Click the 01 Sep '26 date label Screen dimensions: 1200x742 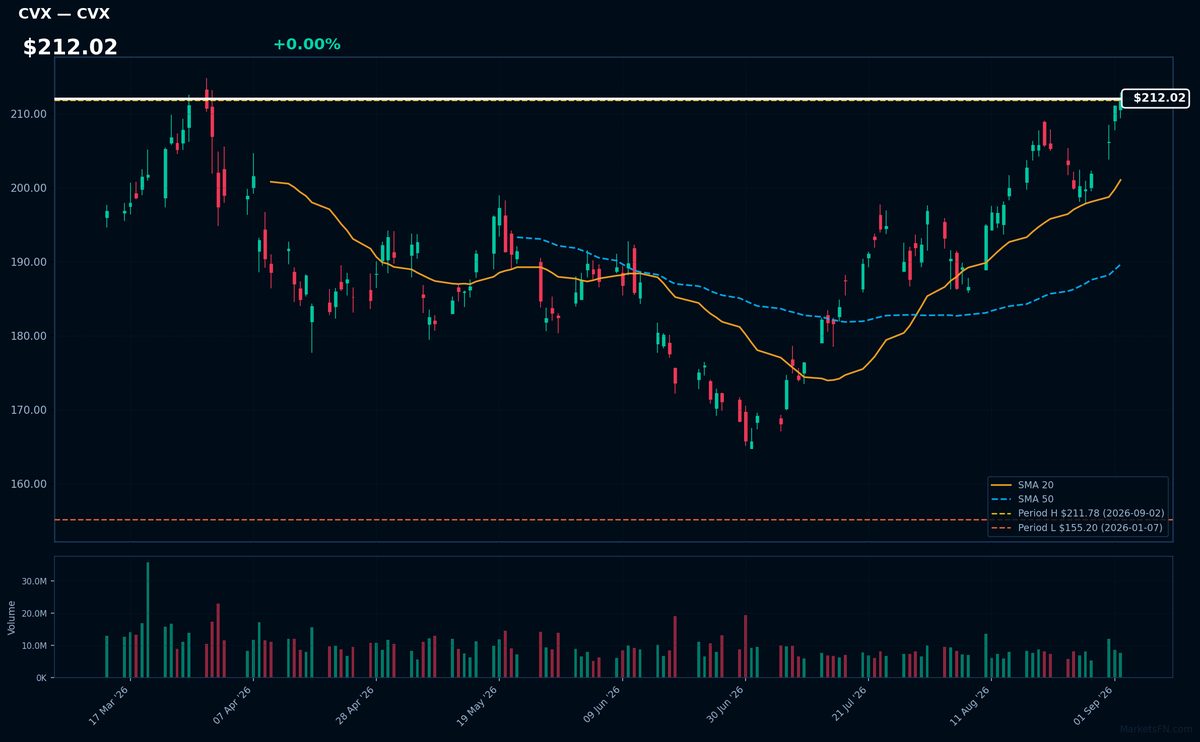(1096, 705)
